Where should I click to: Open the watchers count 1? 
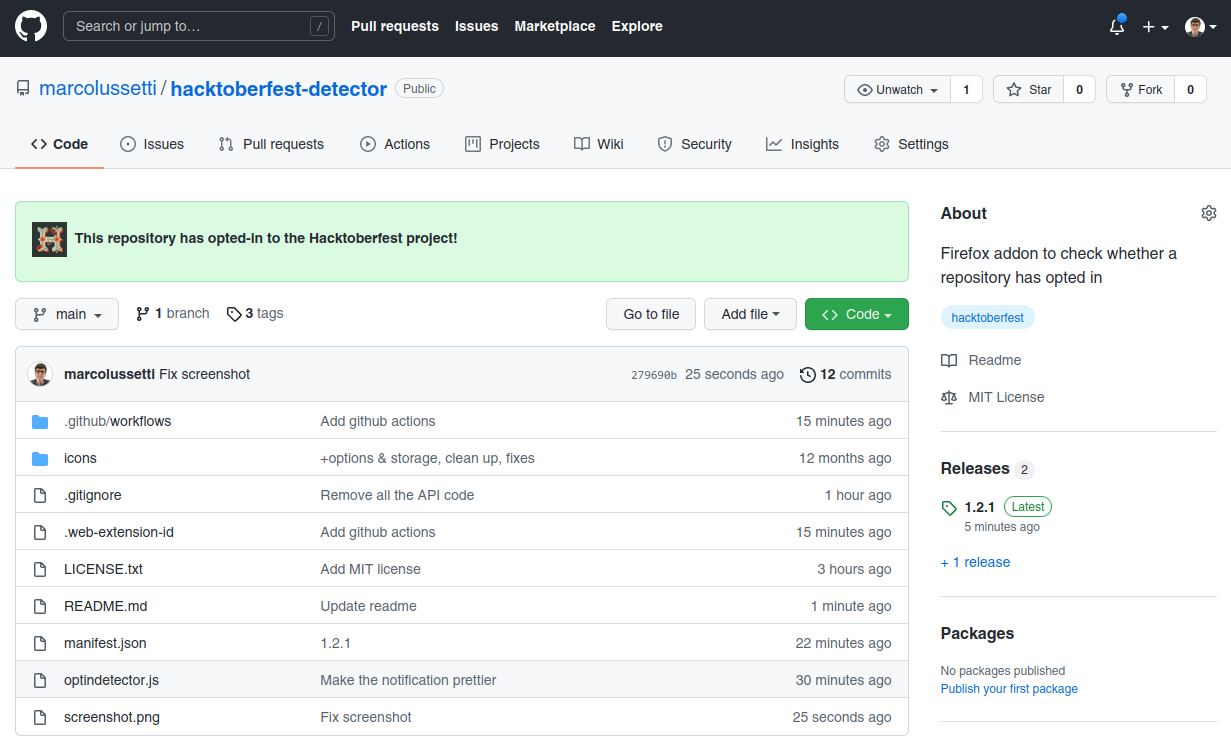point(966,90)
